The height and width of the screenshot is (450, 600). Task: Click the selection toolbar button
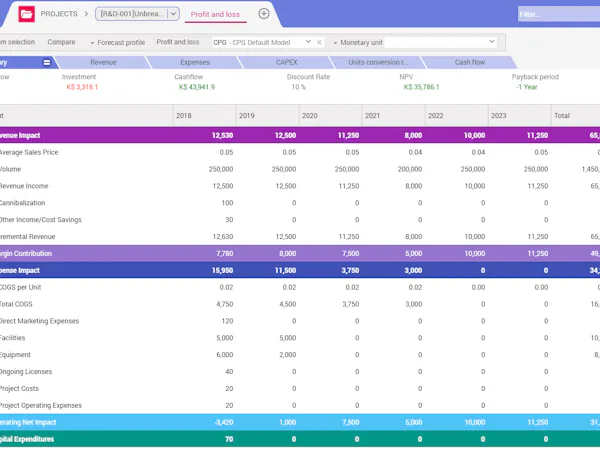[x=17, y=42]
